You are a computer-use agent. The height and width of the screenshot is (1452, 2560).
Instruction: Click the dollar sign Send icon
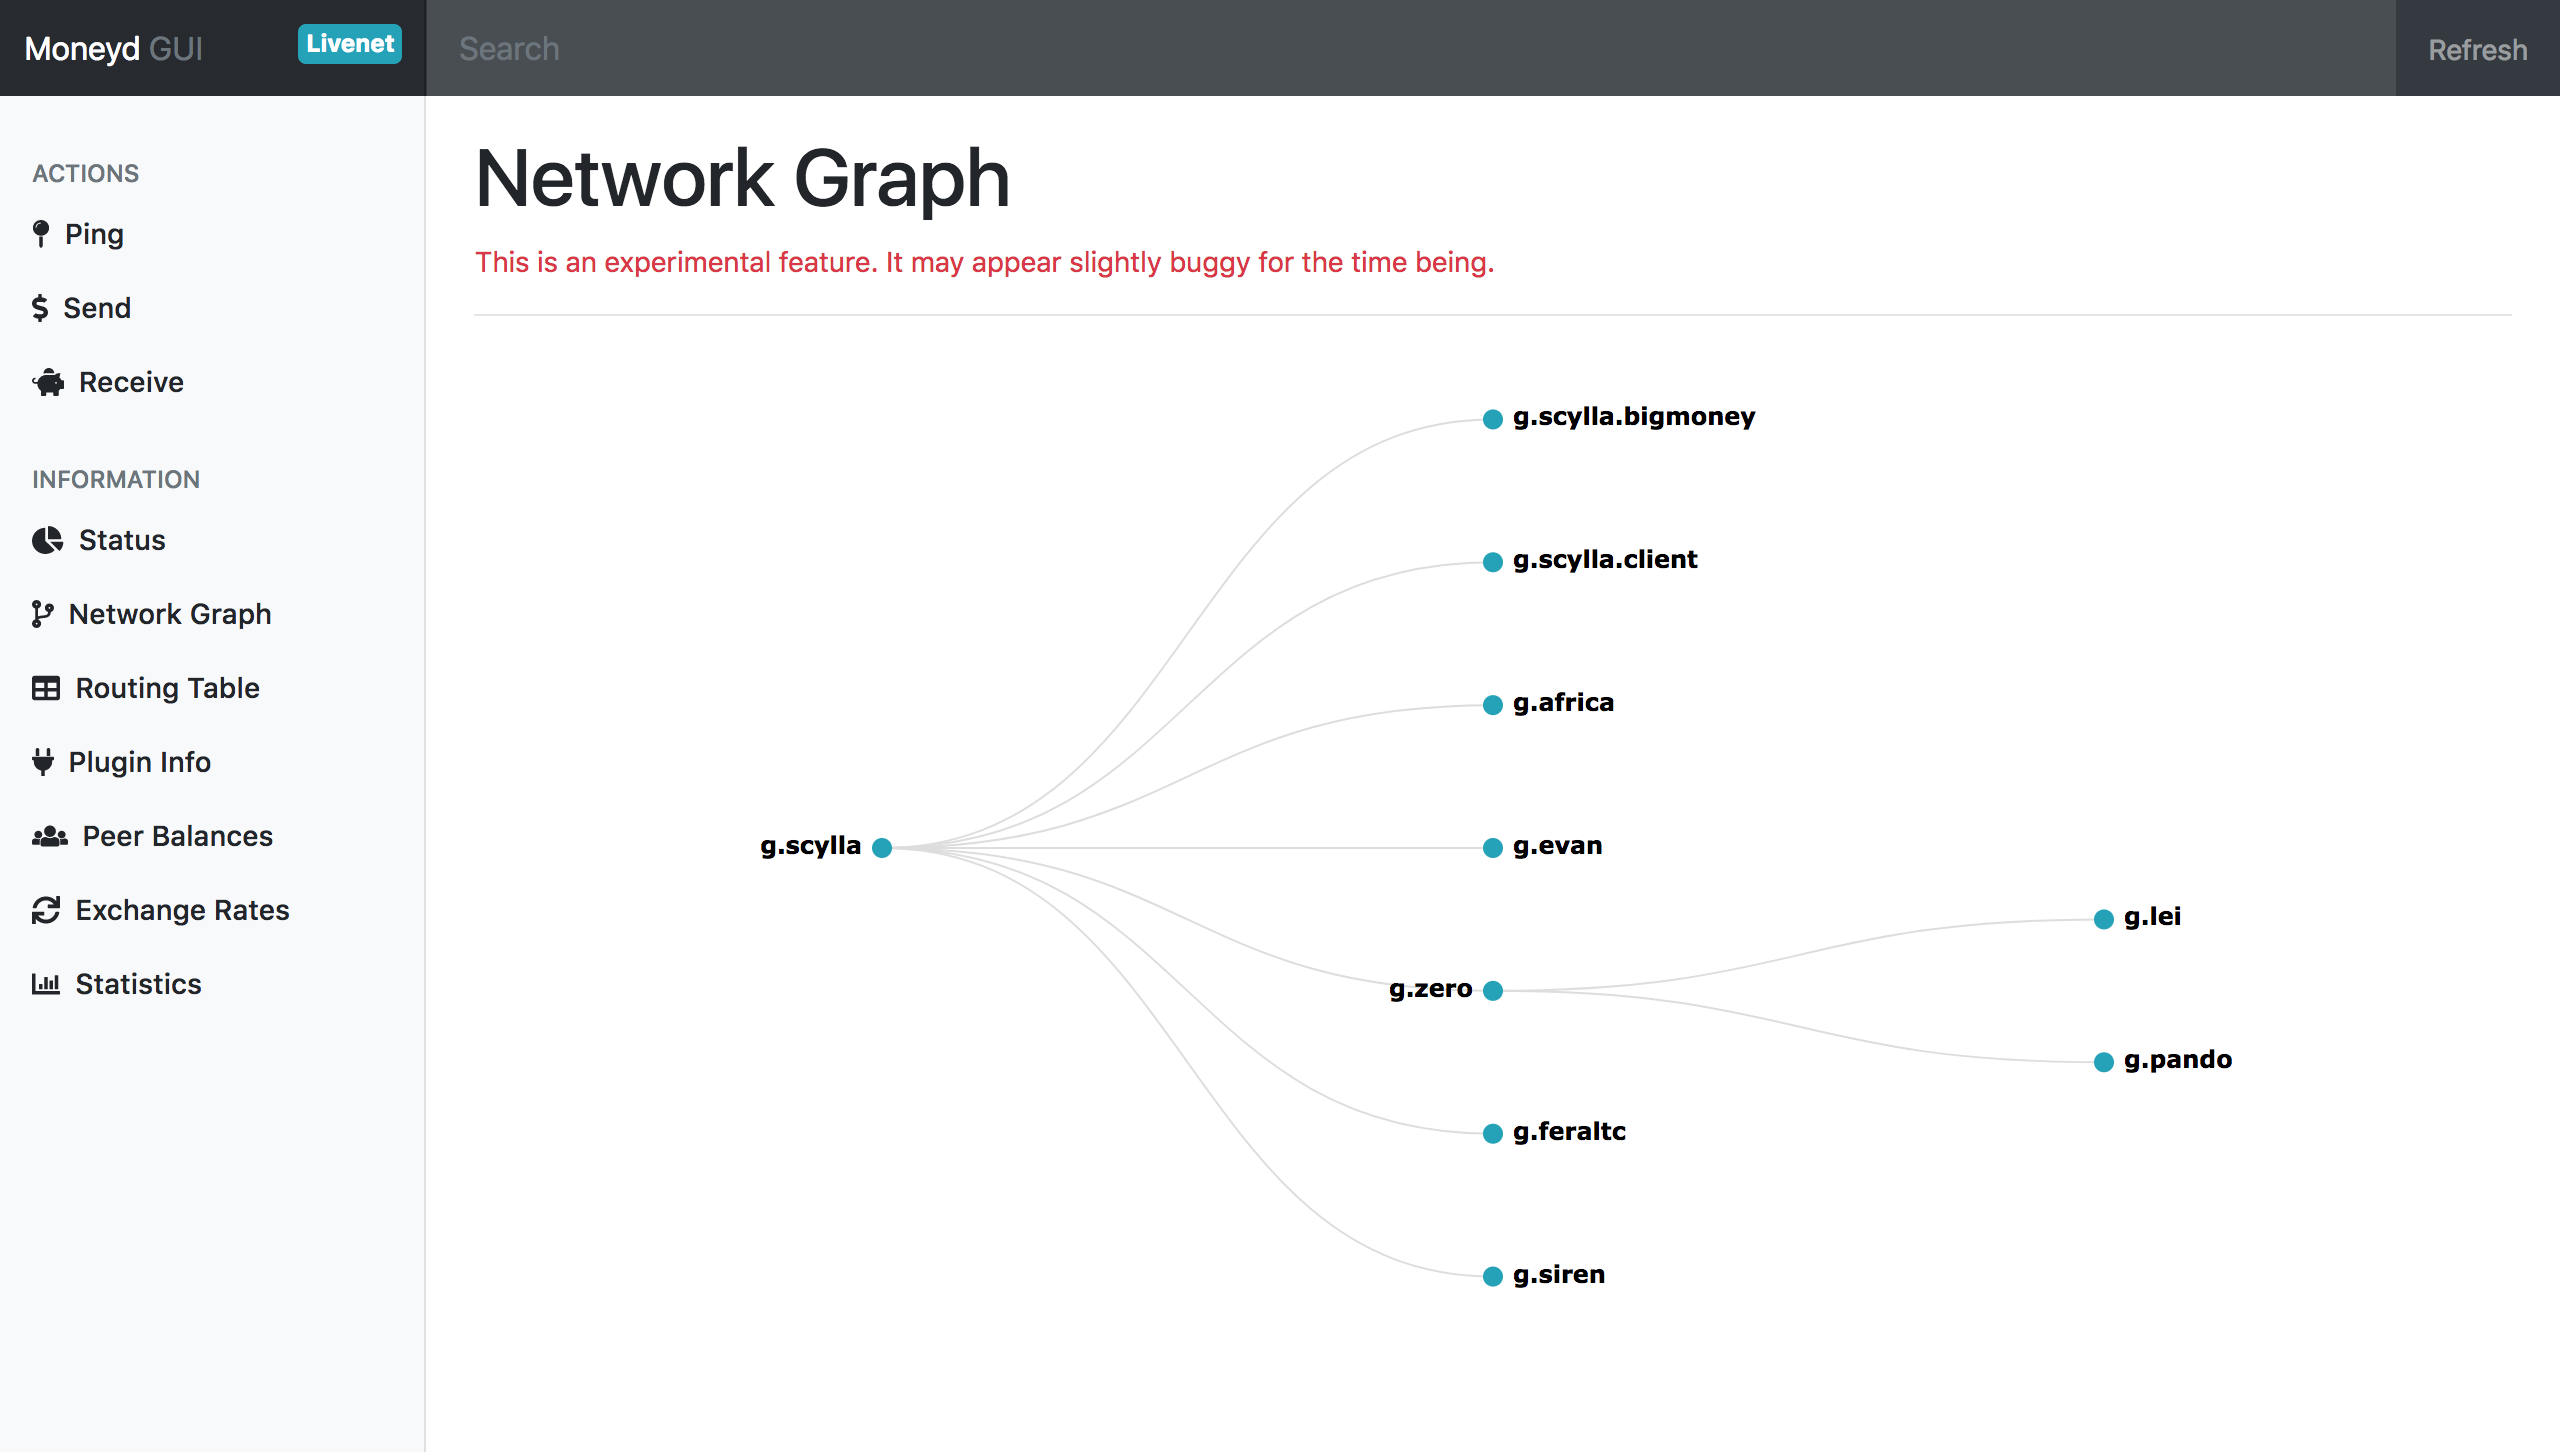(40, 308)
